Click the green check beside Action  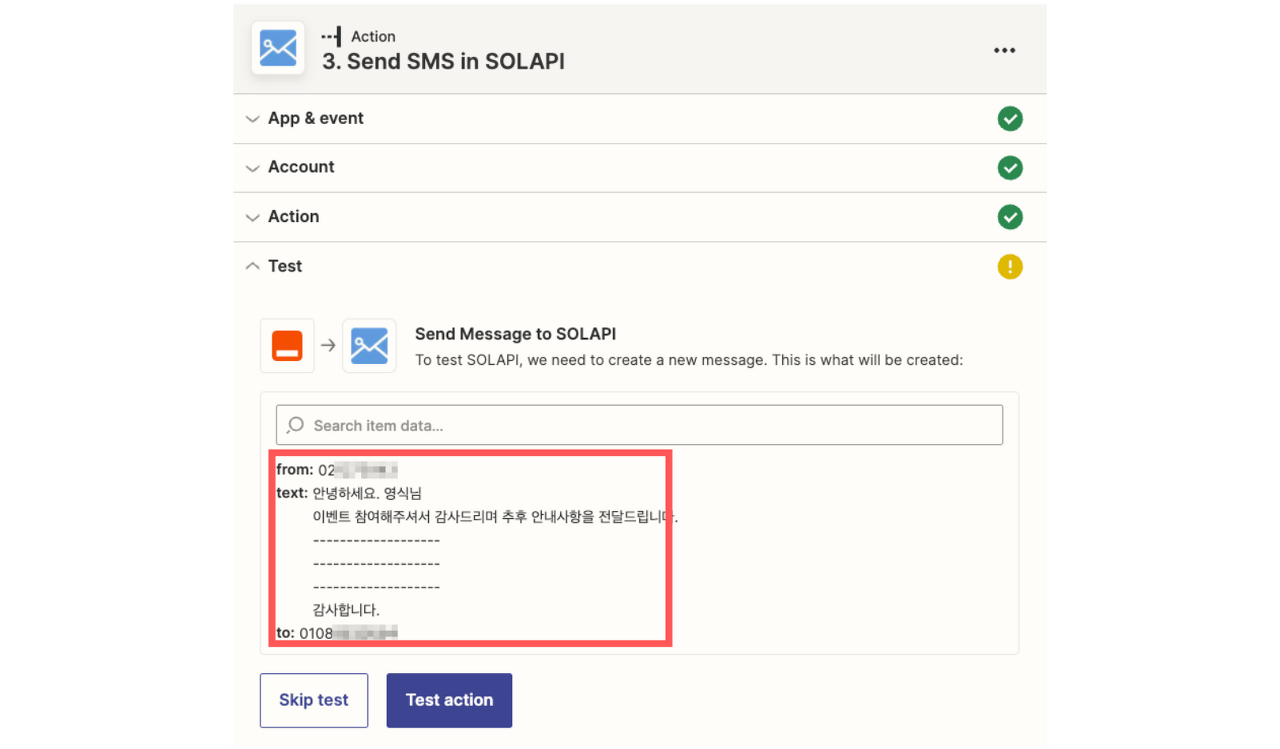[1010, 217]
